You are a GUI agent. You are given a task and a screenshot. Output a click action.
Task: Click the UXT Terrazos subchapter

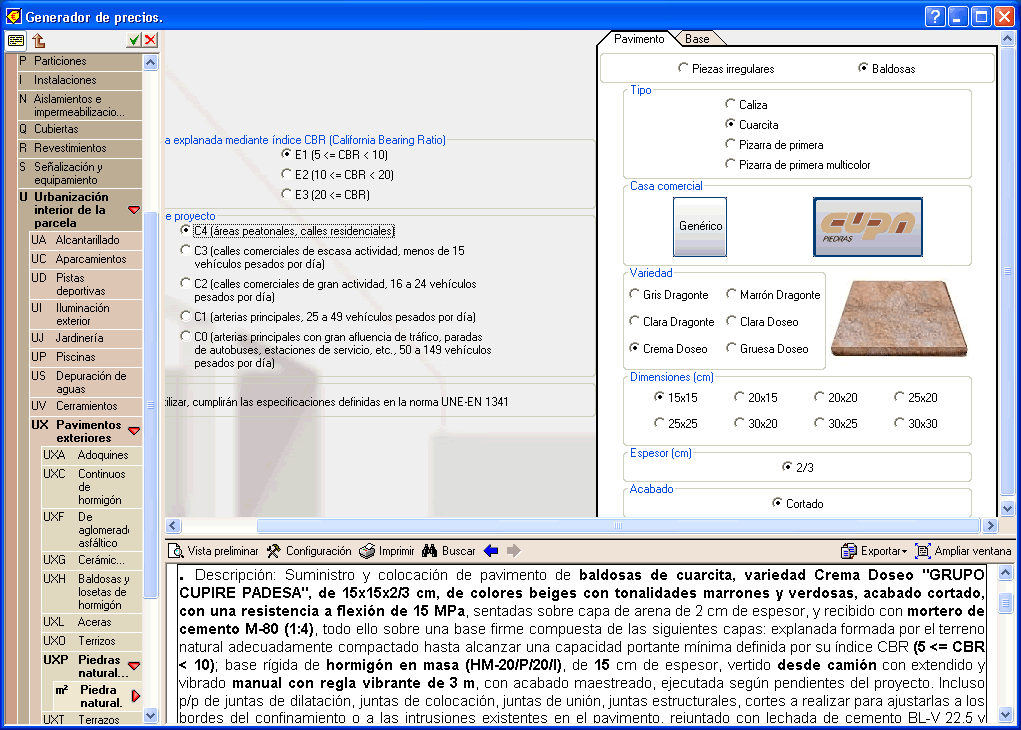point(91,719)
